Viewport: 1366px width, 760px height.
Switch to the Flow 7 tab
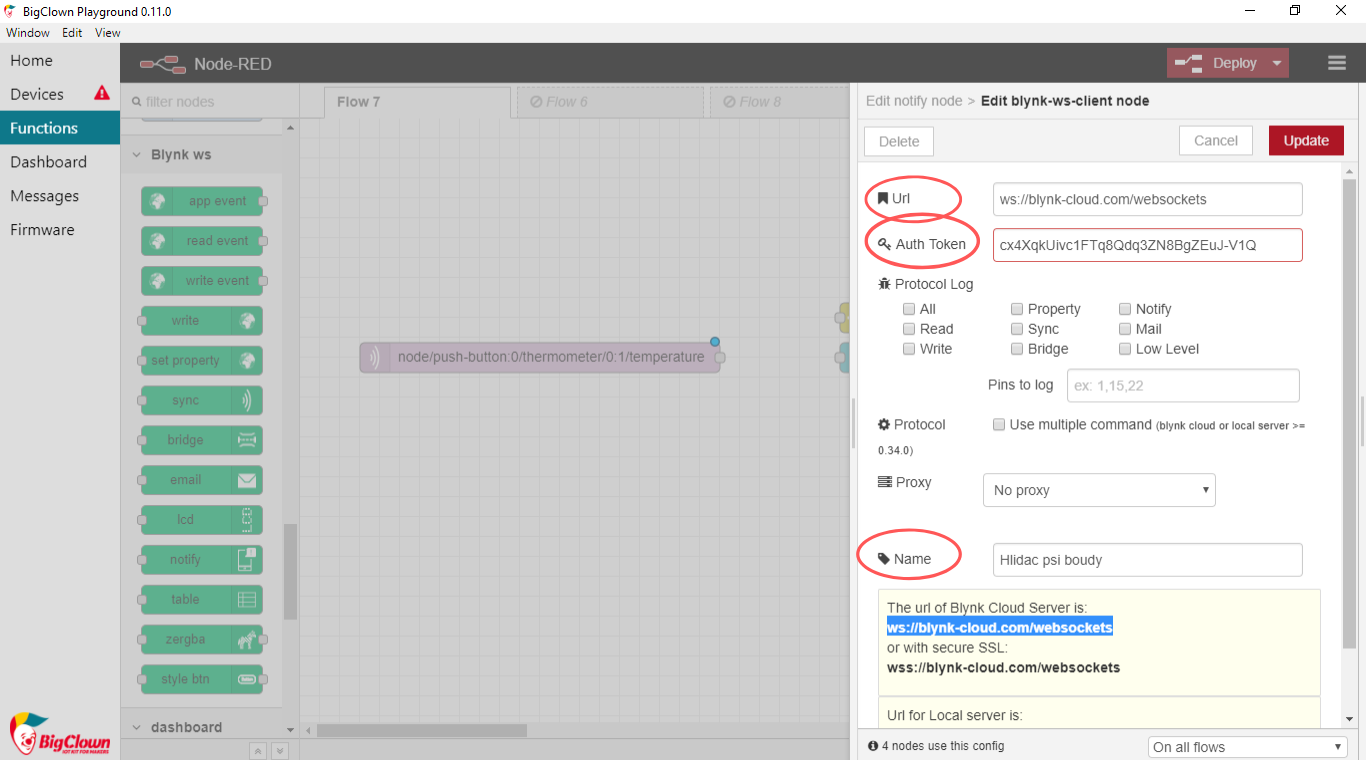point(418,102)
